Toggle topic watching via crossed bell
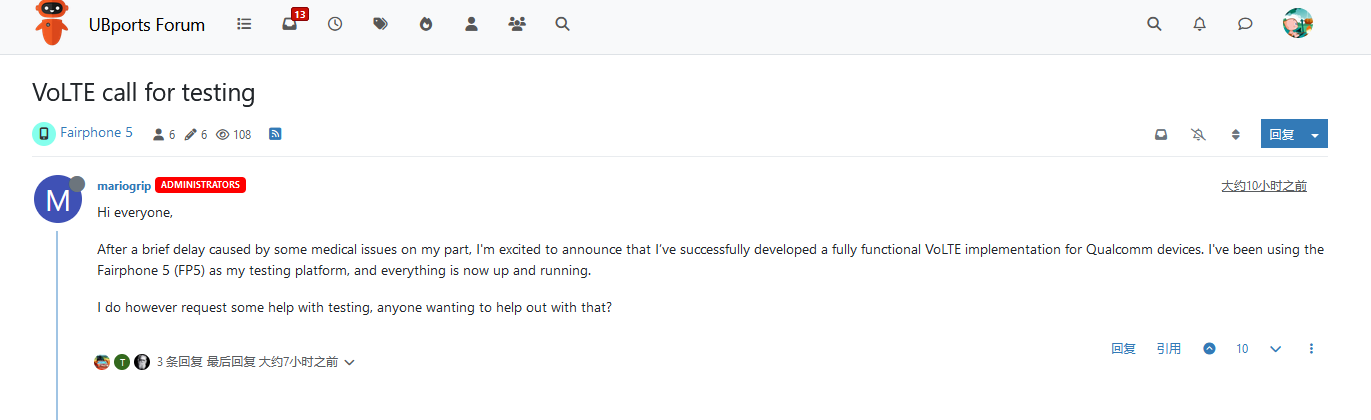Screen dimensions: 1371x420 [1198, 134]
